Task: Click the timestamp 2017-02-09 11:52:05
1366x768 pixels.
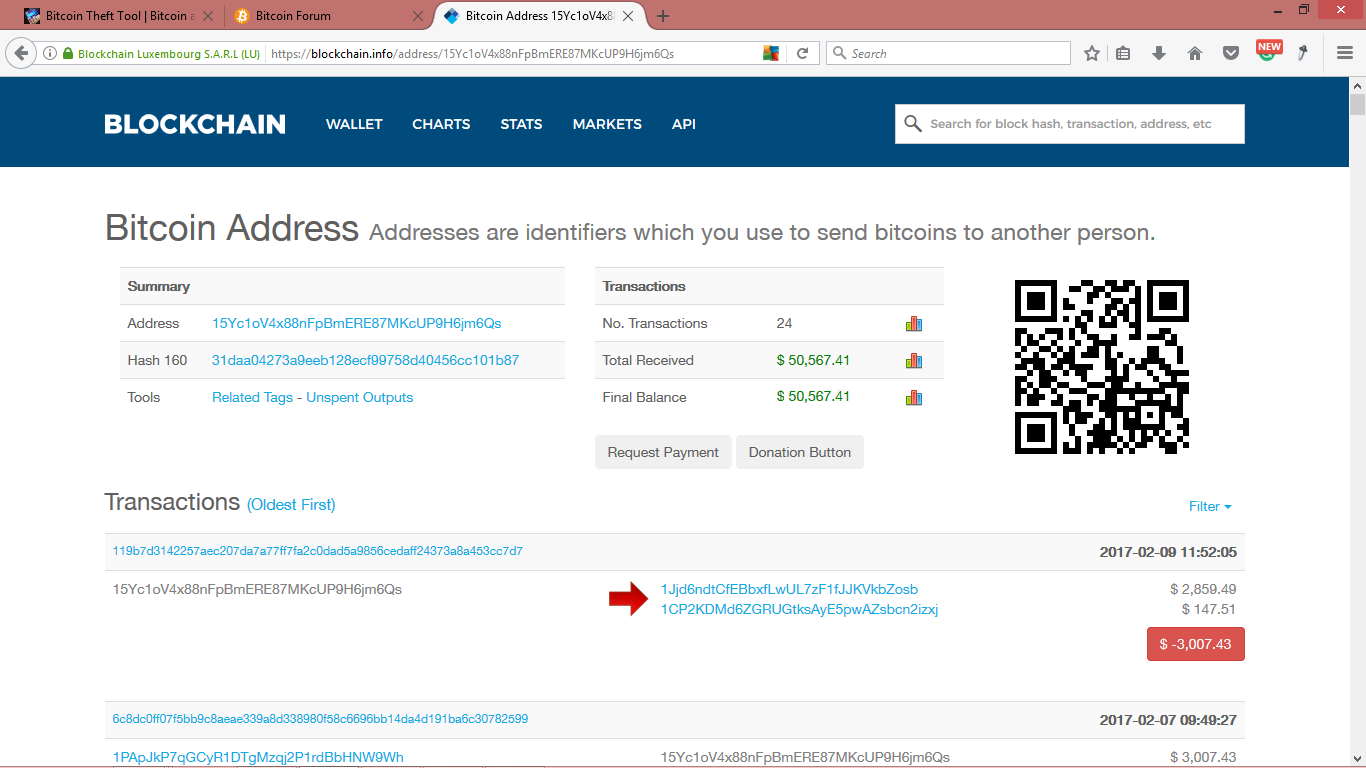Action: pyautogui.click(x=1168, y=552)
